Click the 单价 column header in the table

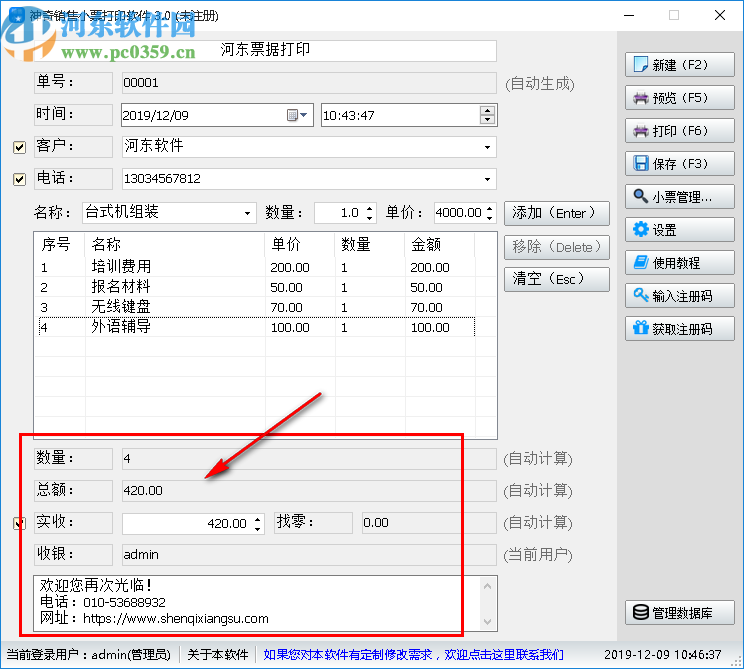[x=300, y=244]
